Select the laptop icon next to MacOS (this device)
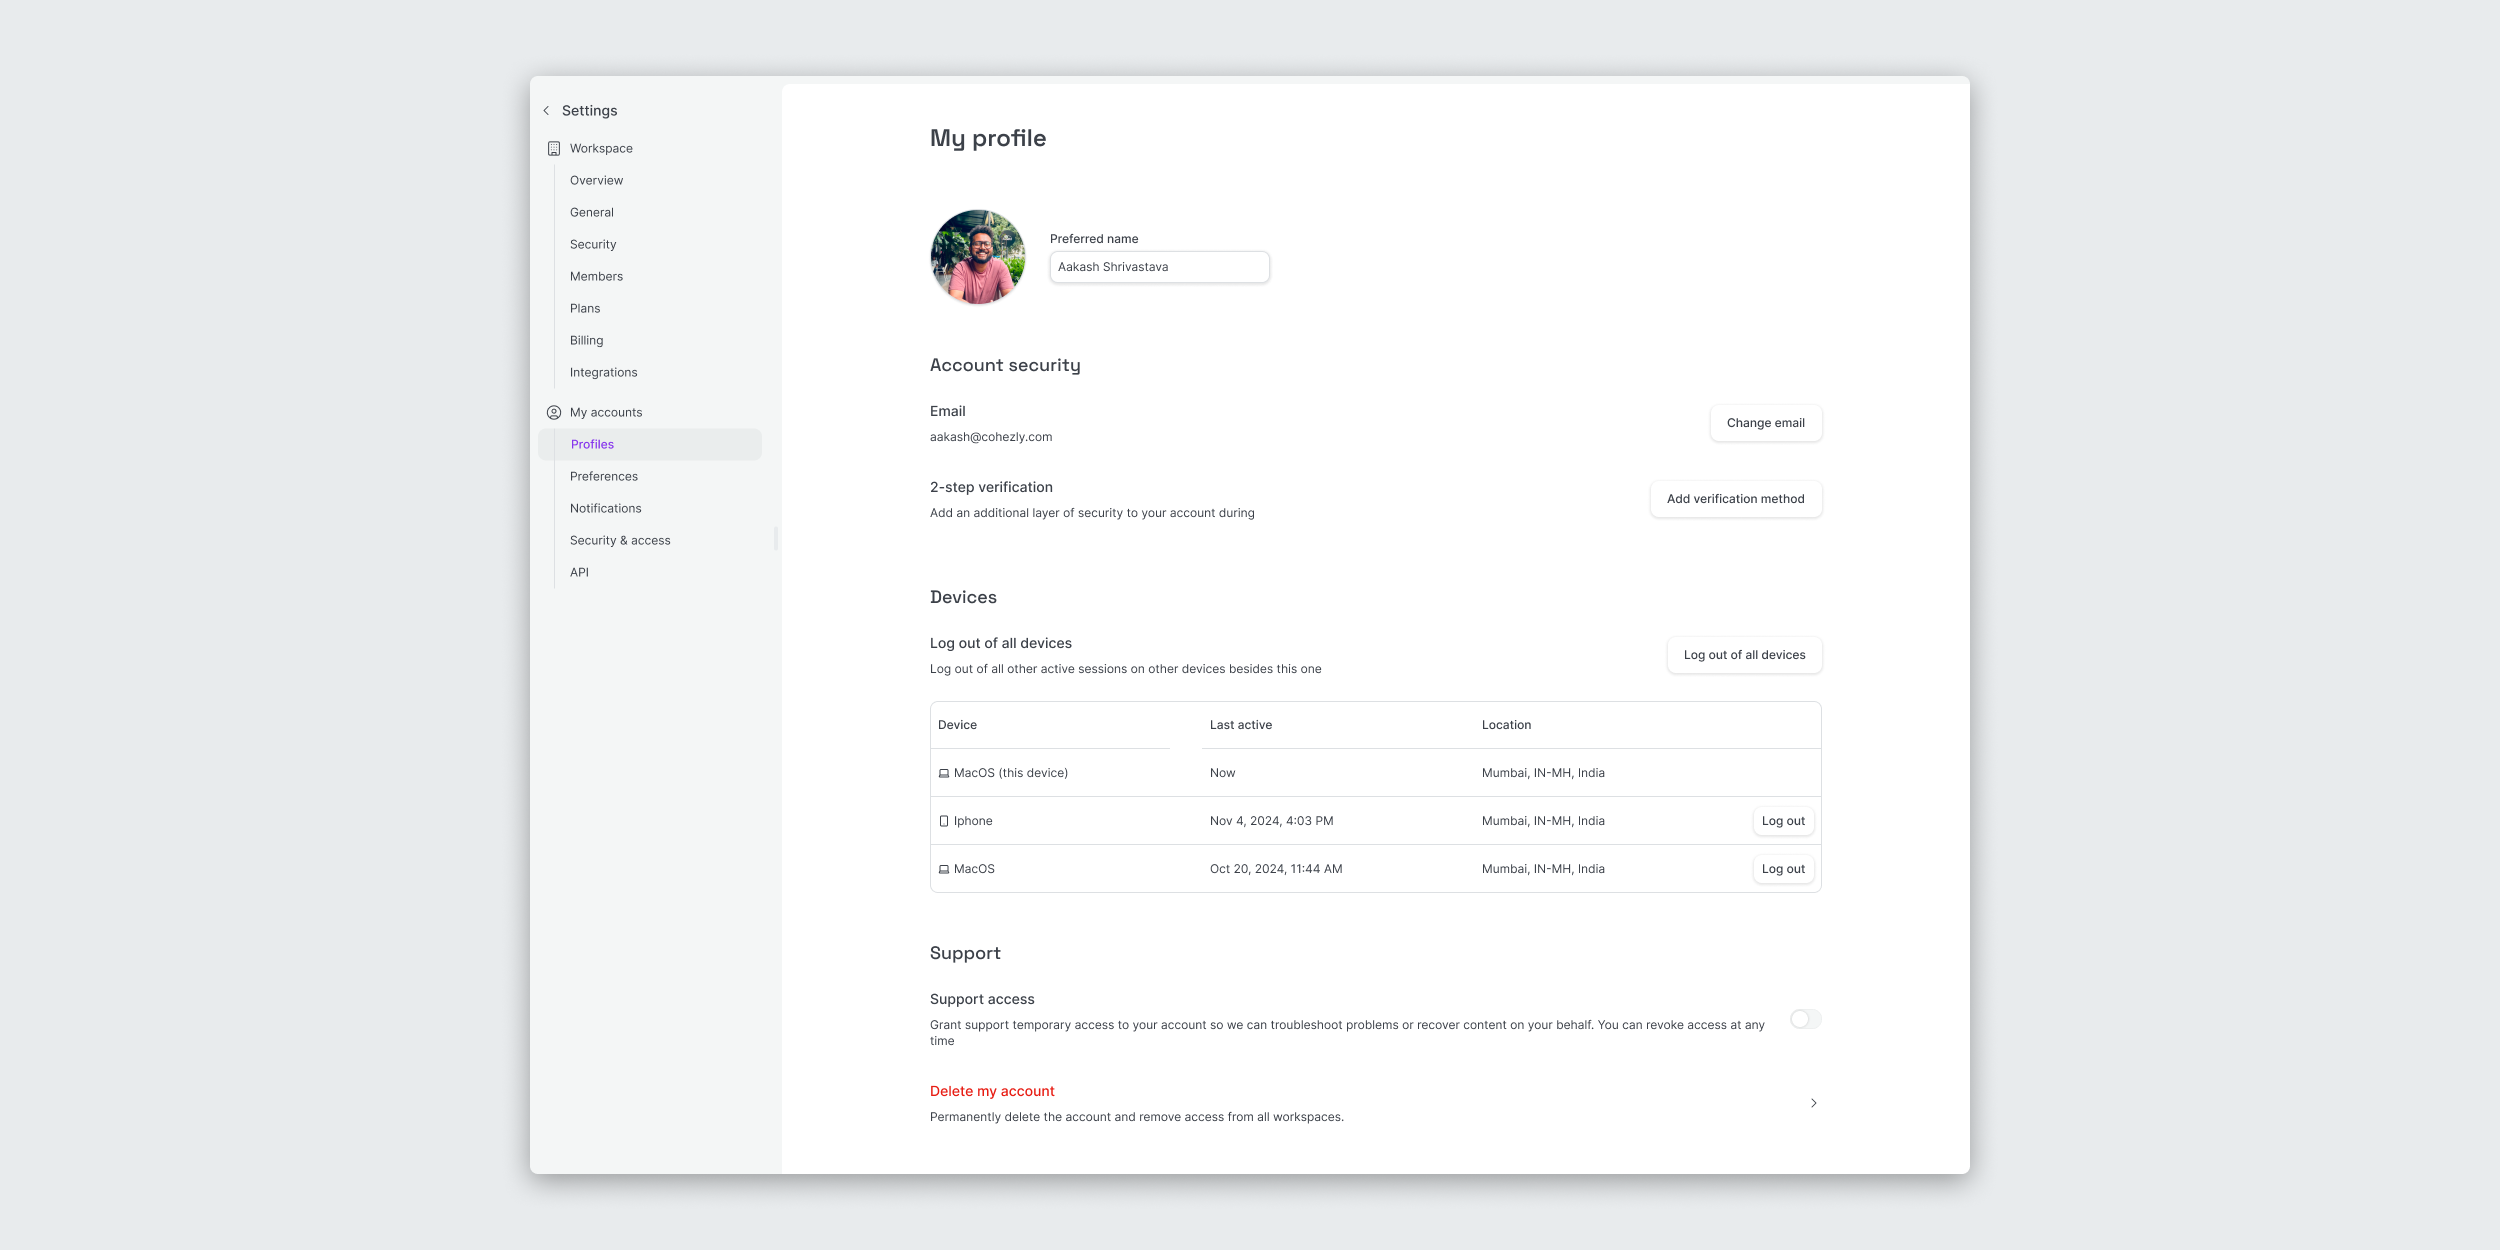The width and height of the screenshot is (2500, 1250). click(x=944, y=772)
